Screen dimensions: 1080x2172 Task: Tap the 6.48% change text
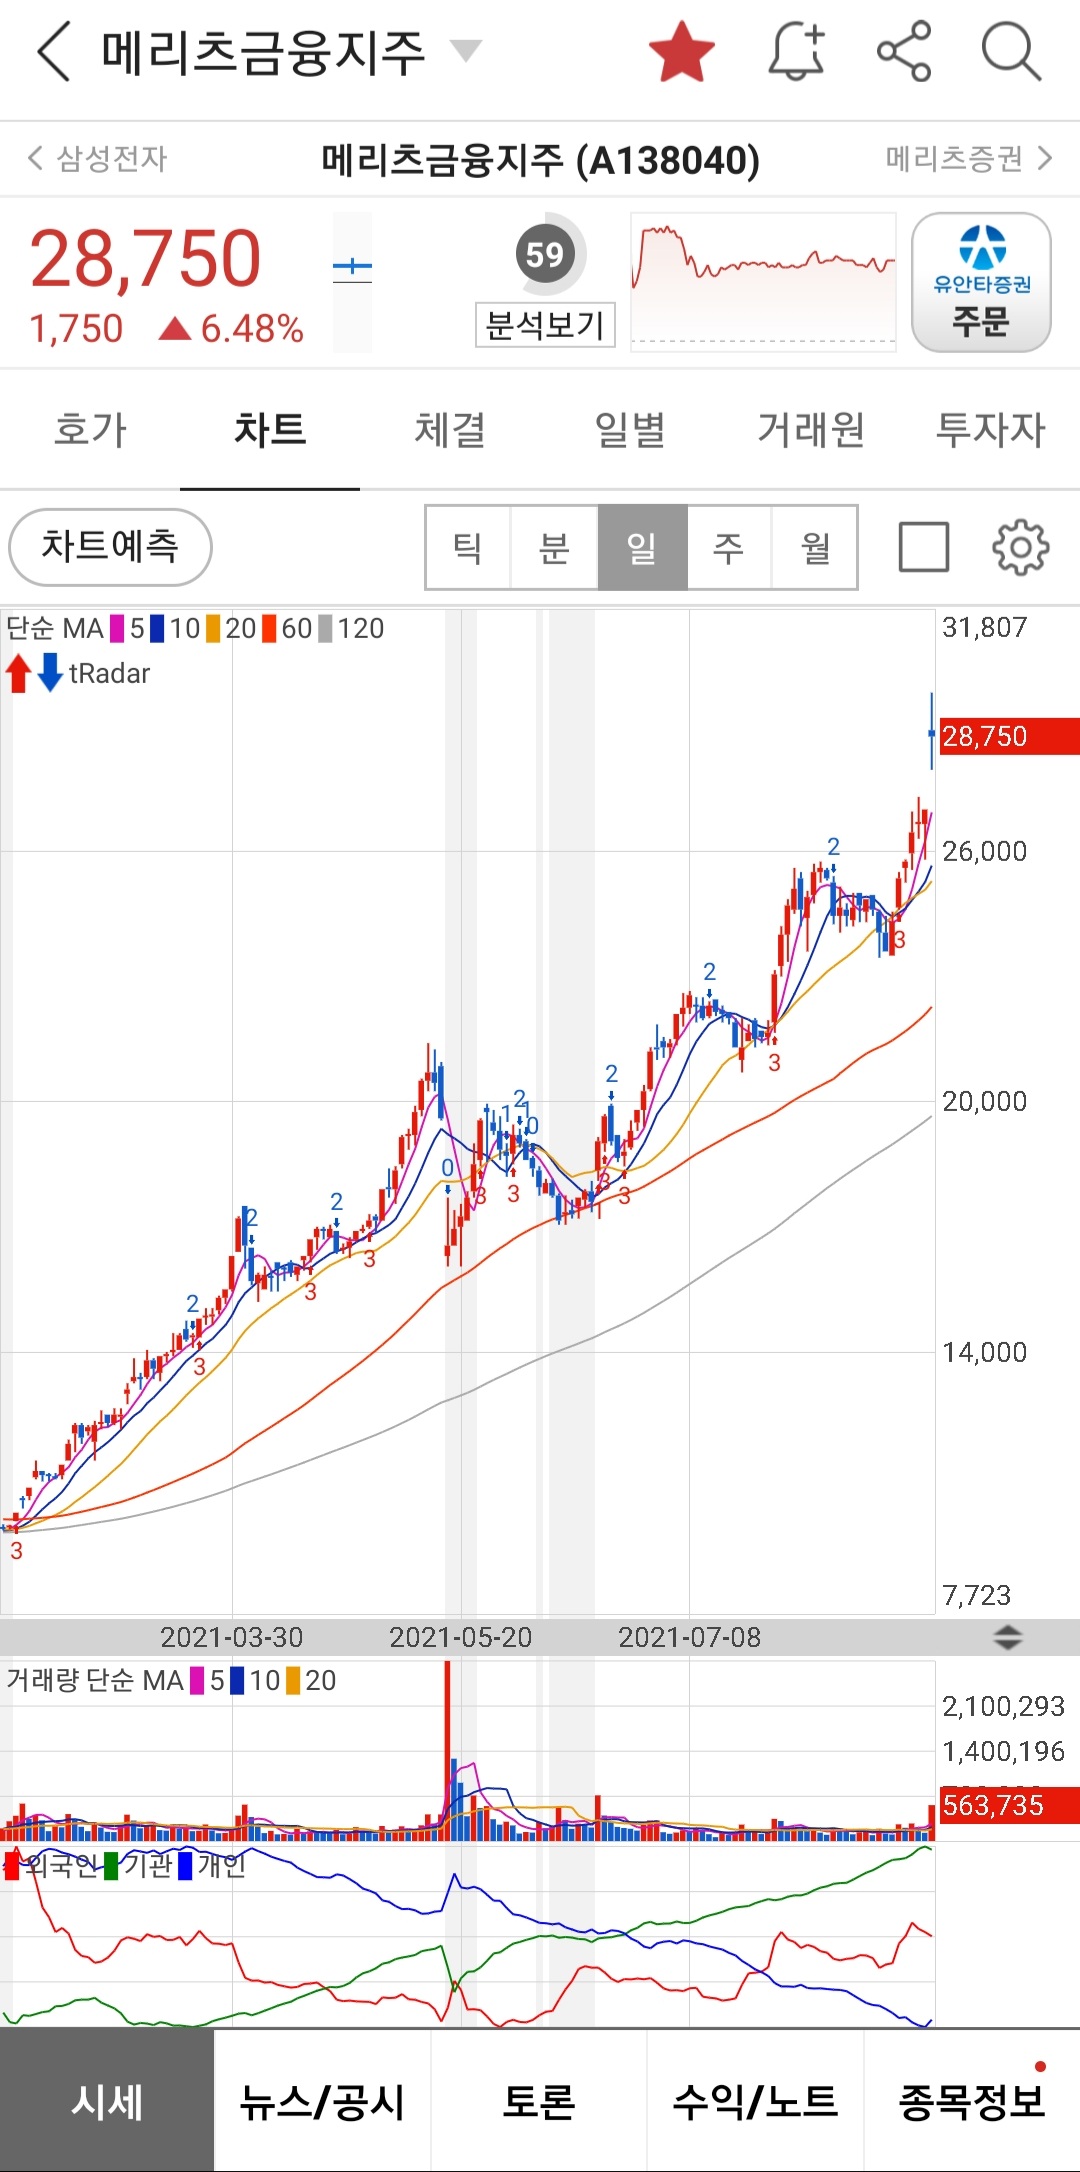click(252, 328)
